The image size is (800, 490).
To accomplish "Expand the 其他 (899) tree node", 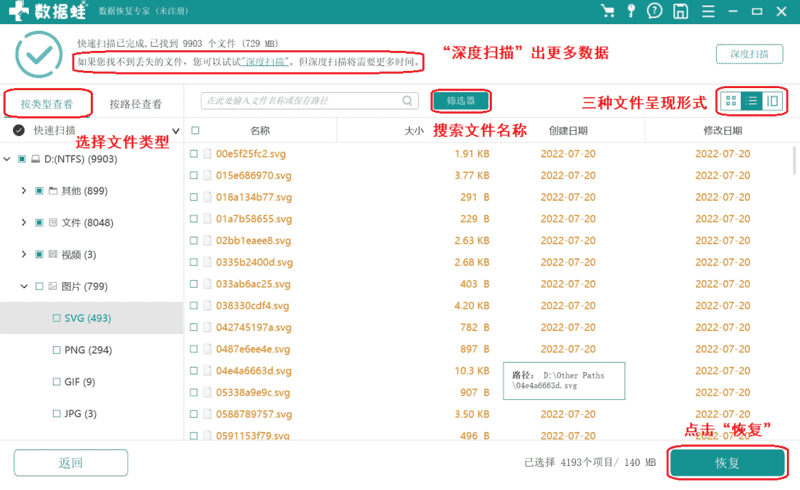I will 24,190.
